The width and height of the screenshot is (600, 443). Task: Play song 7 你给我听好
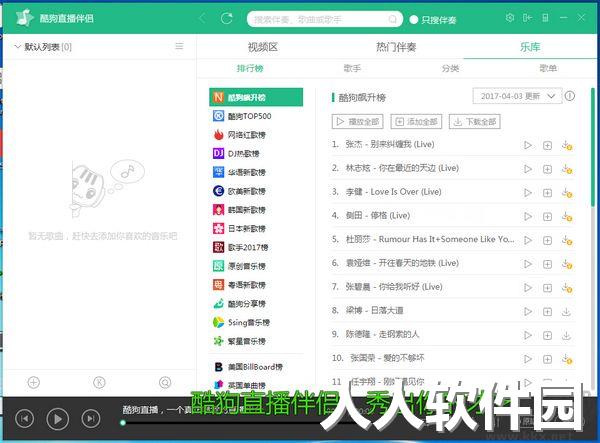click(528, 288)
